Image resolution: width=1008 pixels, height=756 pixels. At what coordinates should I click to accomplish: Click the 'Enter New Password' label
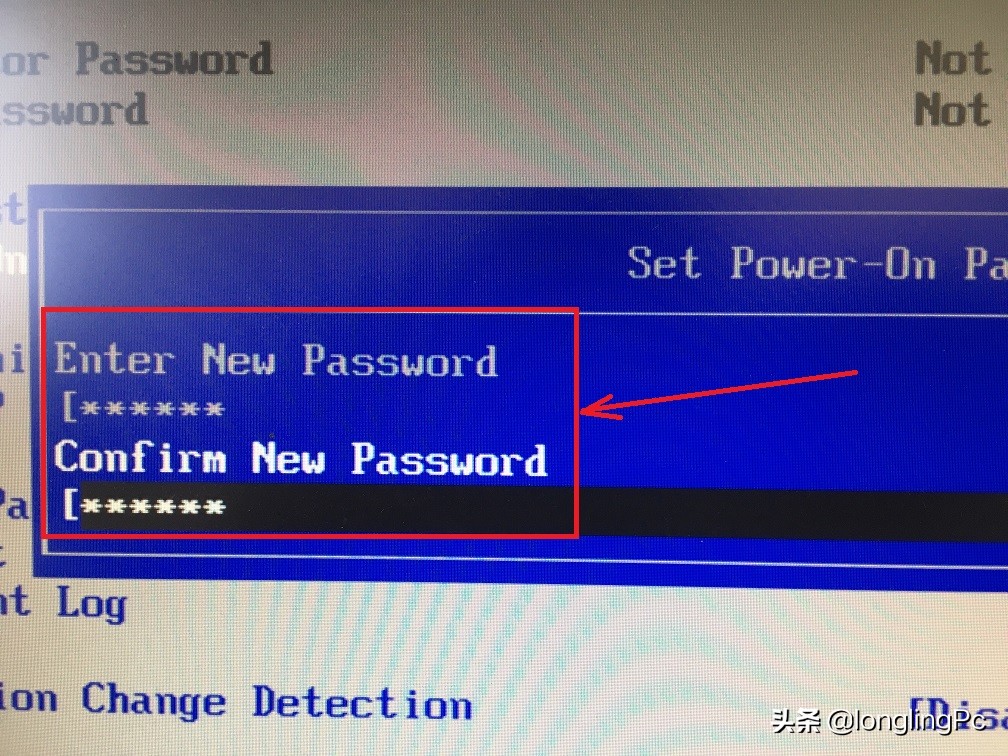tap(275, 360)
